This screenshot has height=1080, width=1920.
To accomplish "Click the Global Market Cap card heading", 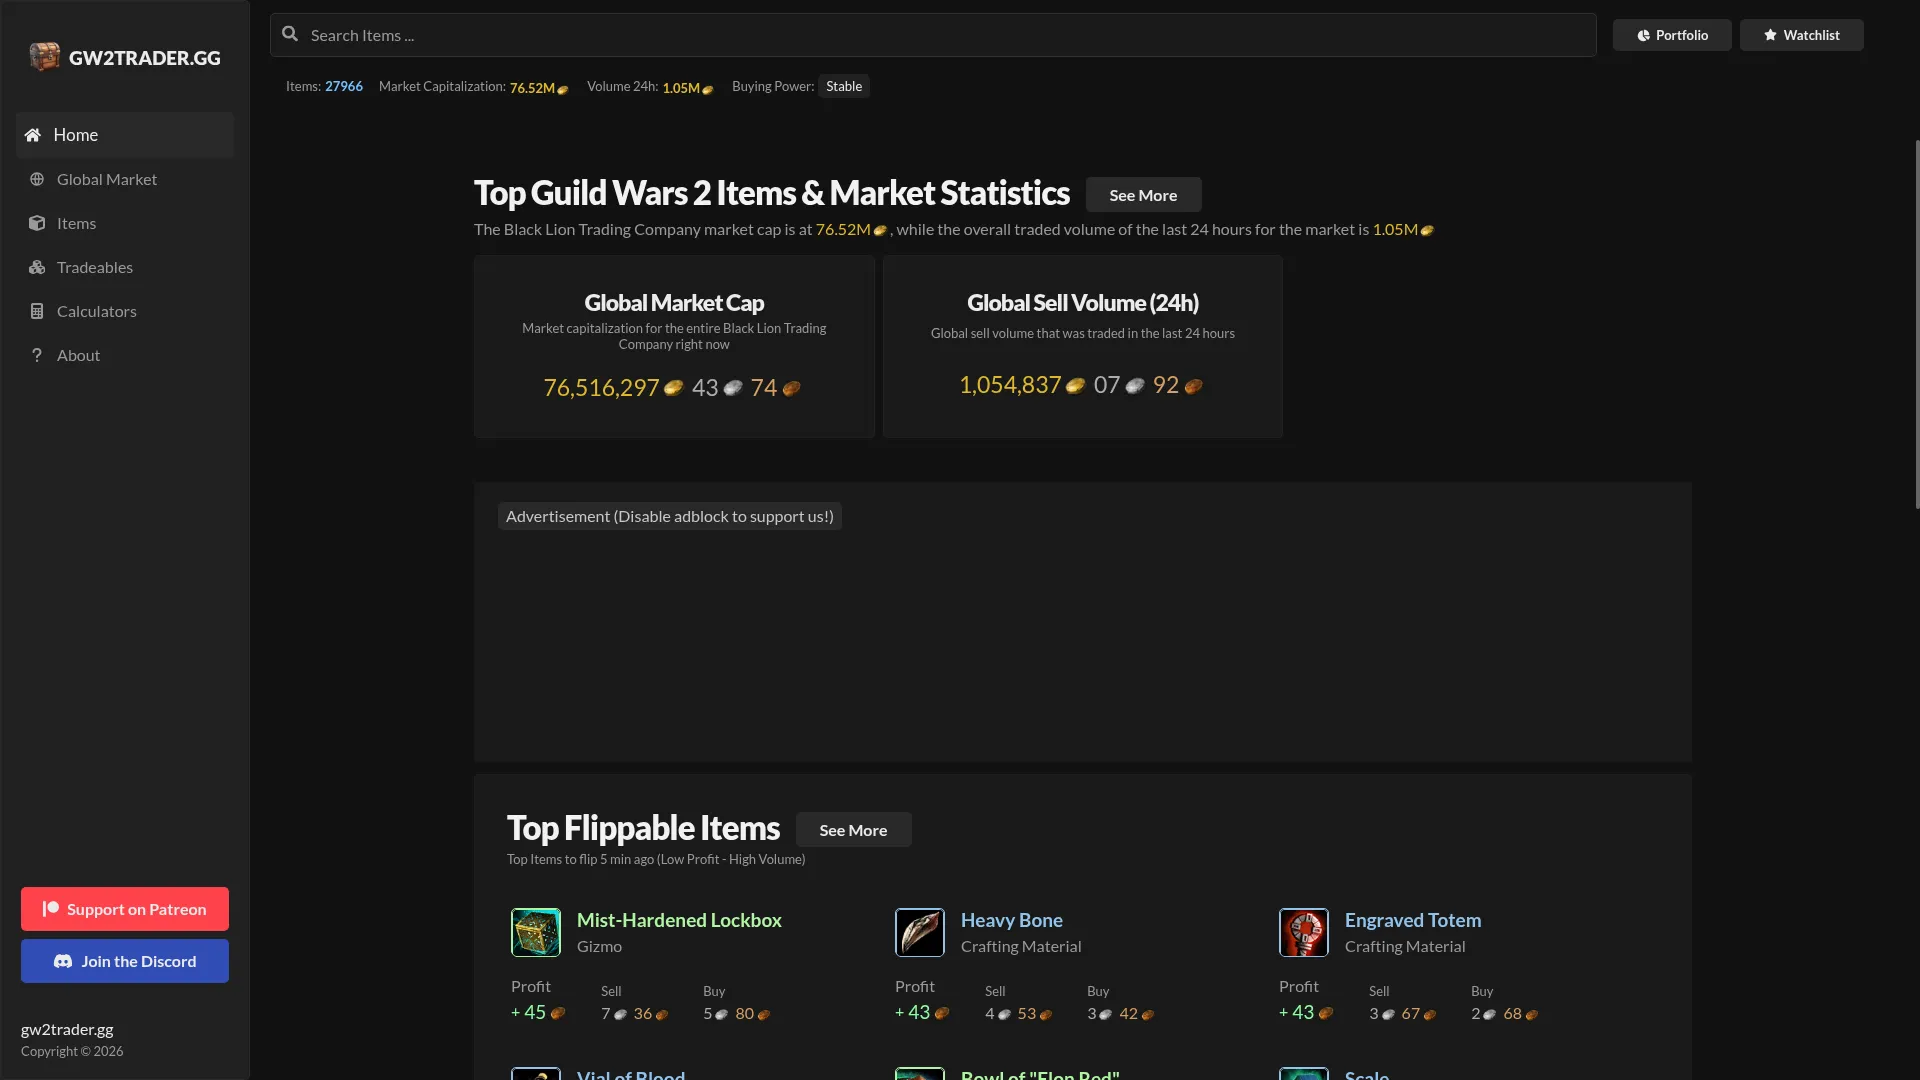I will tap(674, 303).
